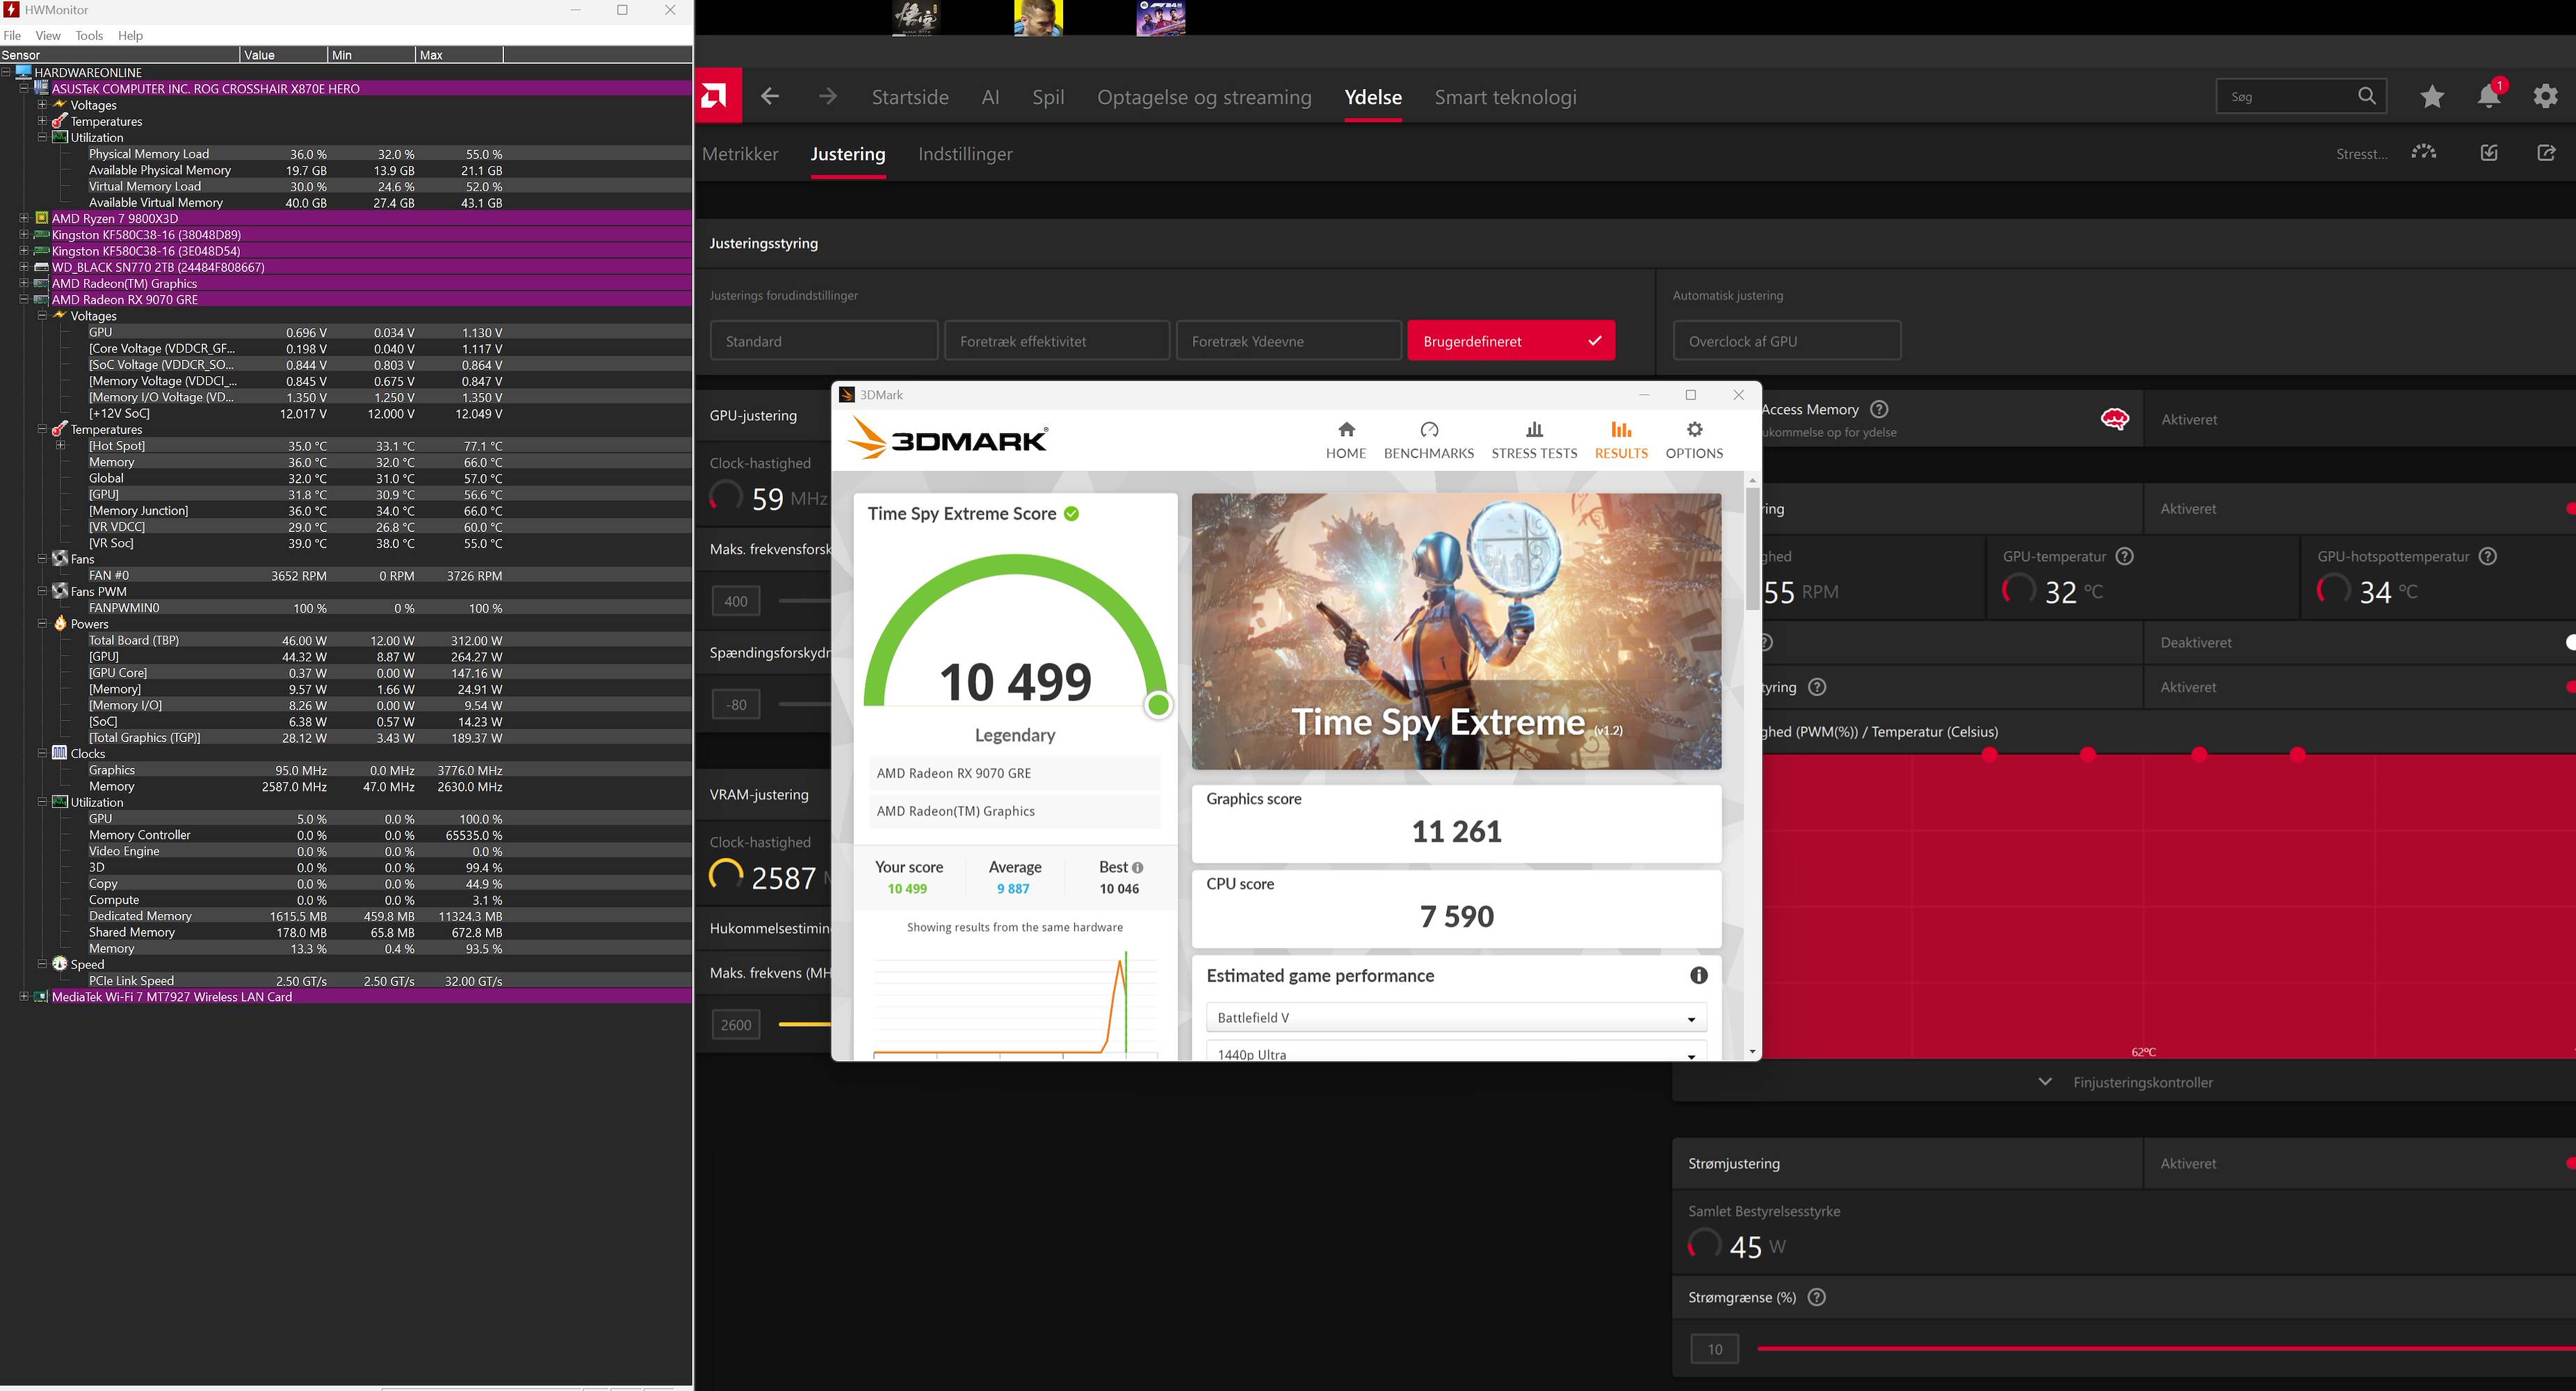Open the HWMonitor File menu
Viewport: 2576px width, 1391px height.
pyautogui.click(x=12, y=35)
